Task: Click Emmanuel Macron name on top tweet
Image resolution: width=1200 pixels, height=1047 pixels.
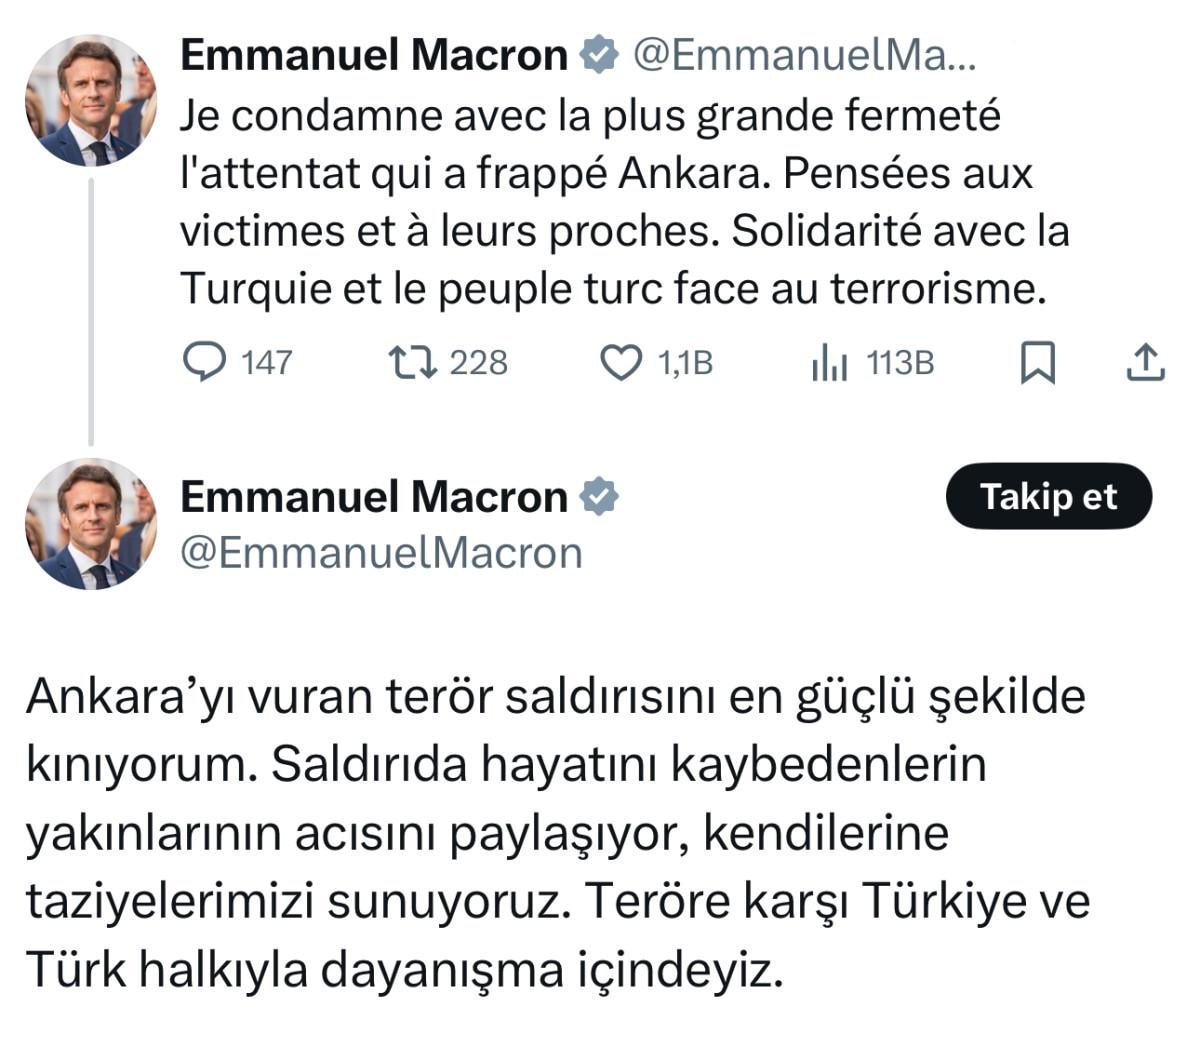Action: [373, 55]
